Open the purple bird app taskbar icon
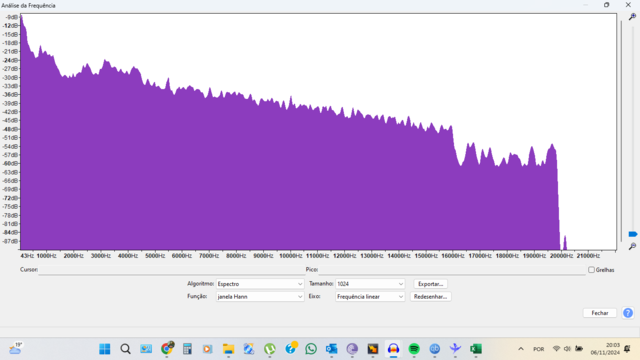 coord(455,349)
